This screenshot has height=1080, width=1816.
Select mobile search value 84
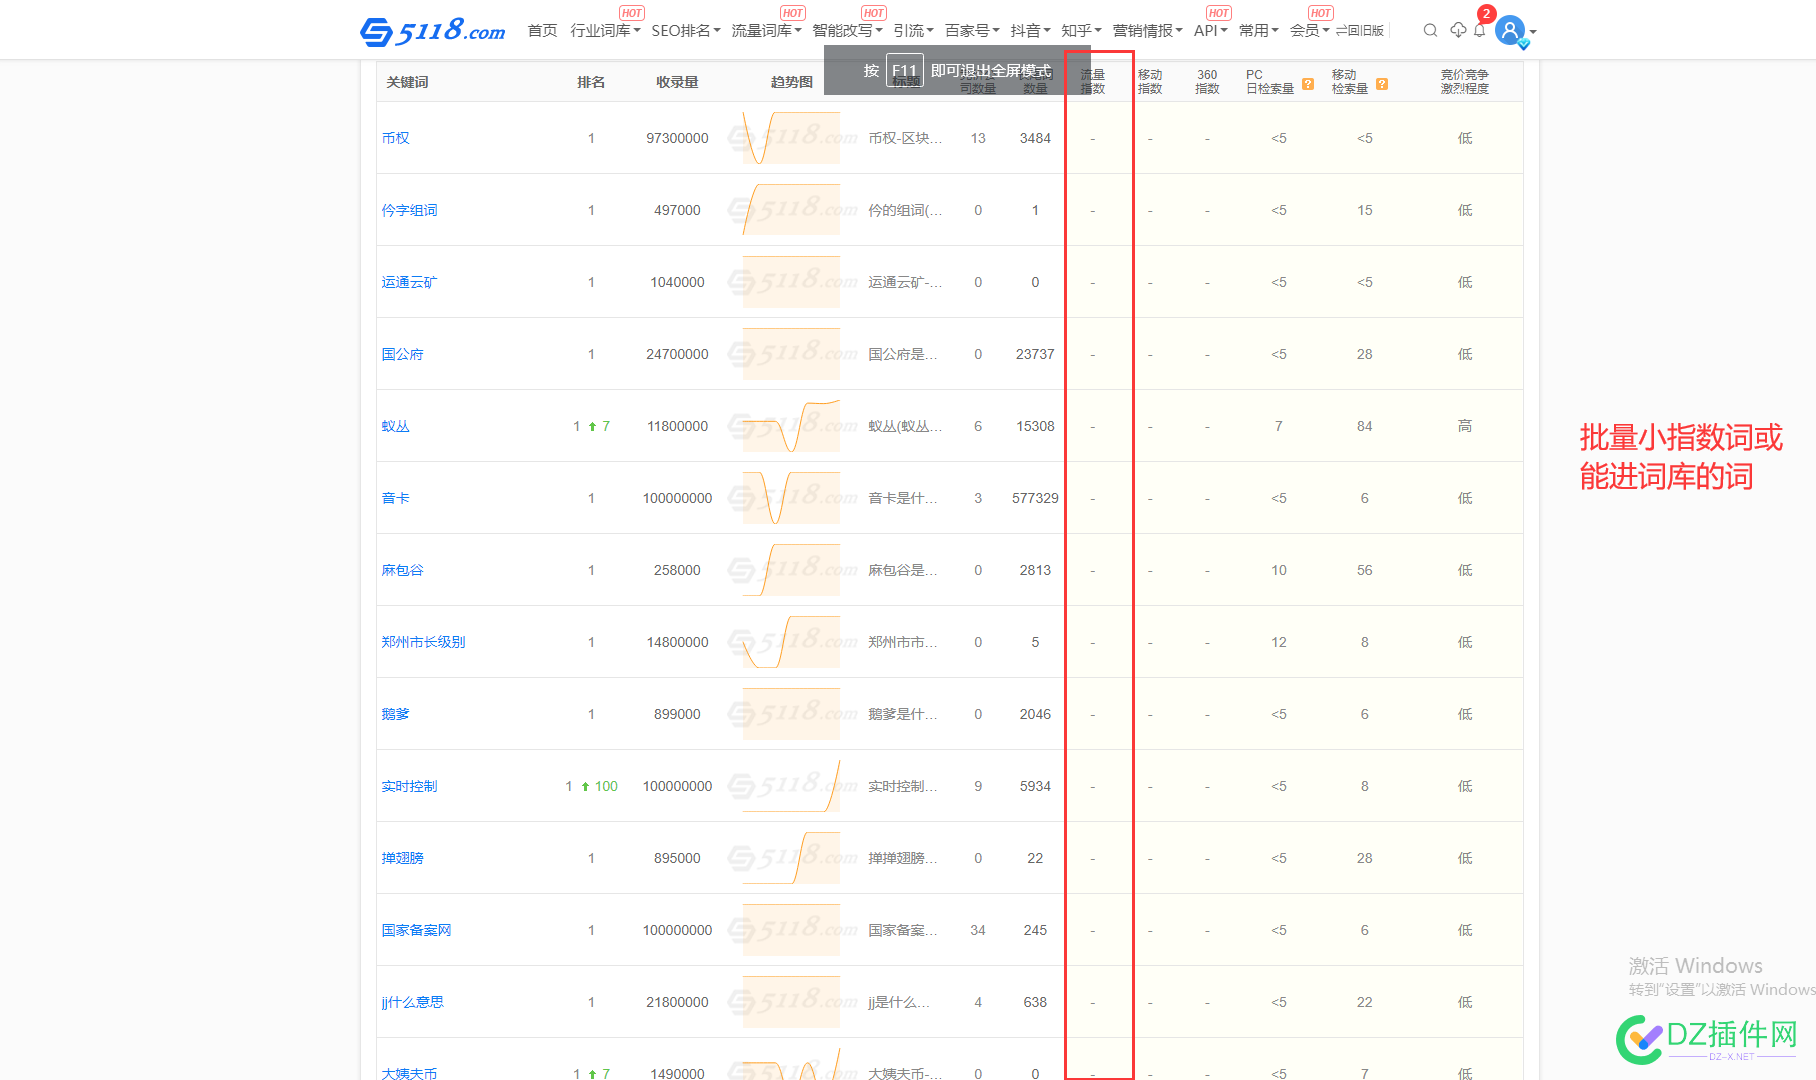point(1364,426)
